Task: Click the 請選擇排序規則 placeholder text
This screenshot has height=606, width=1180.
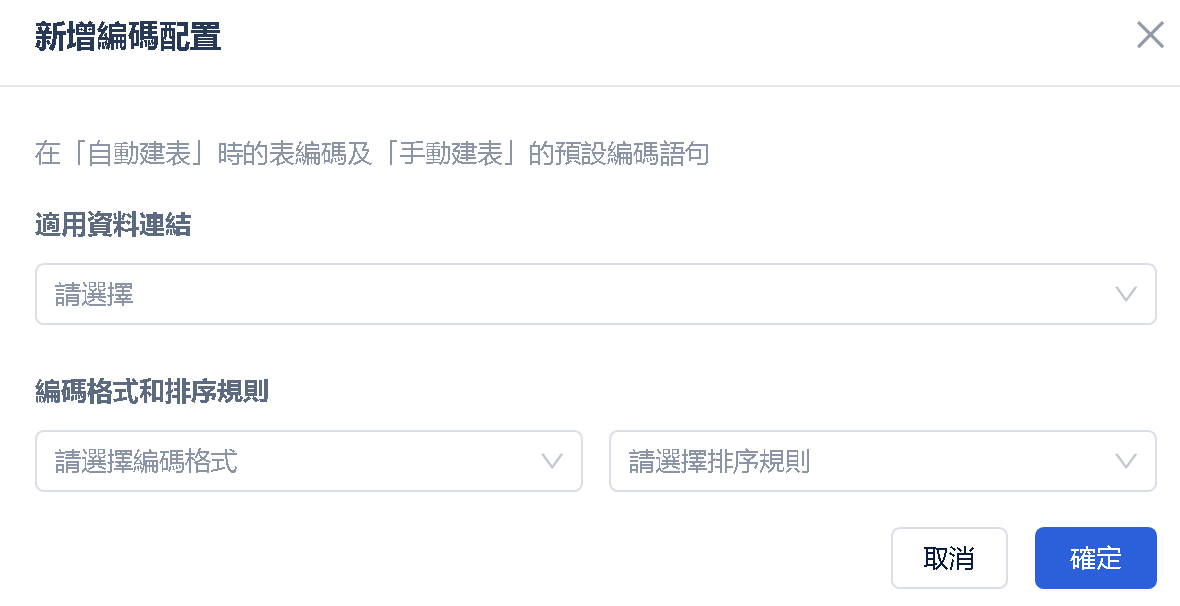Action: pos(719,461)
